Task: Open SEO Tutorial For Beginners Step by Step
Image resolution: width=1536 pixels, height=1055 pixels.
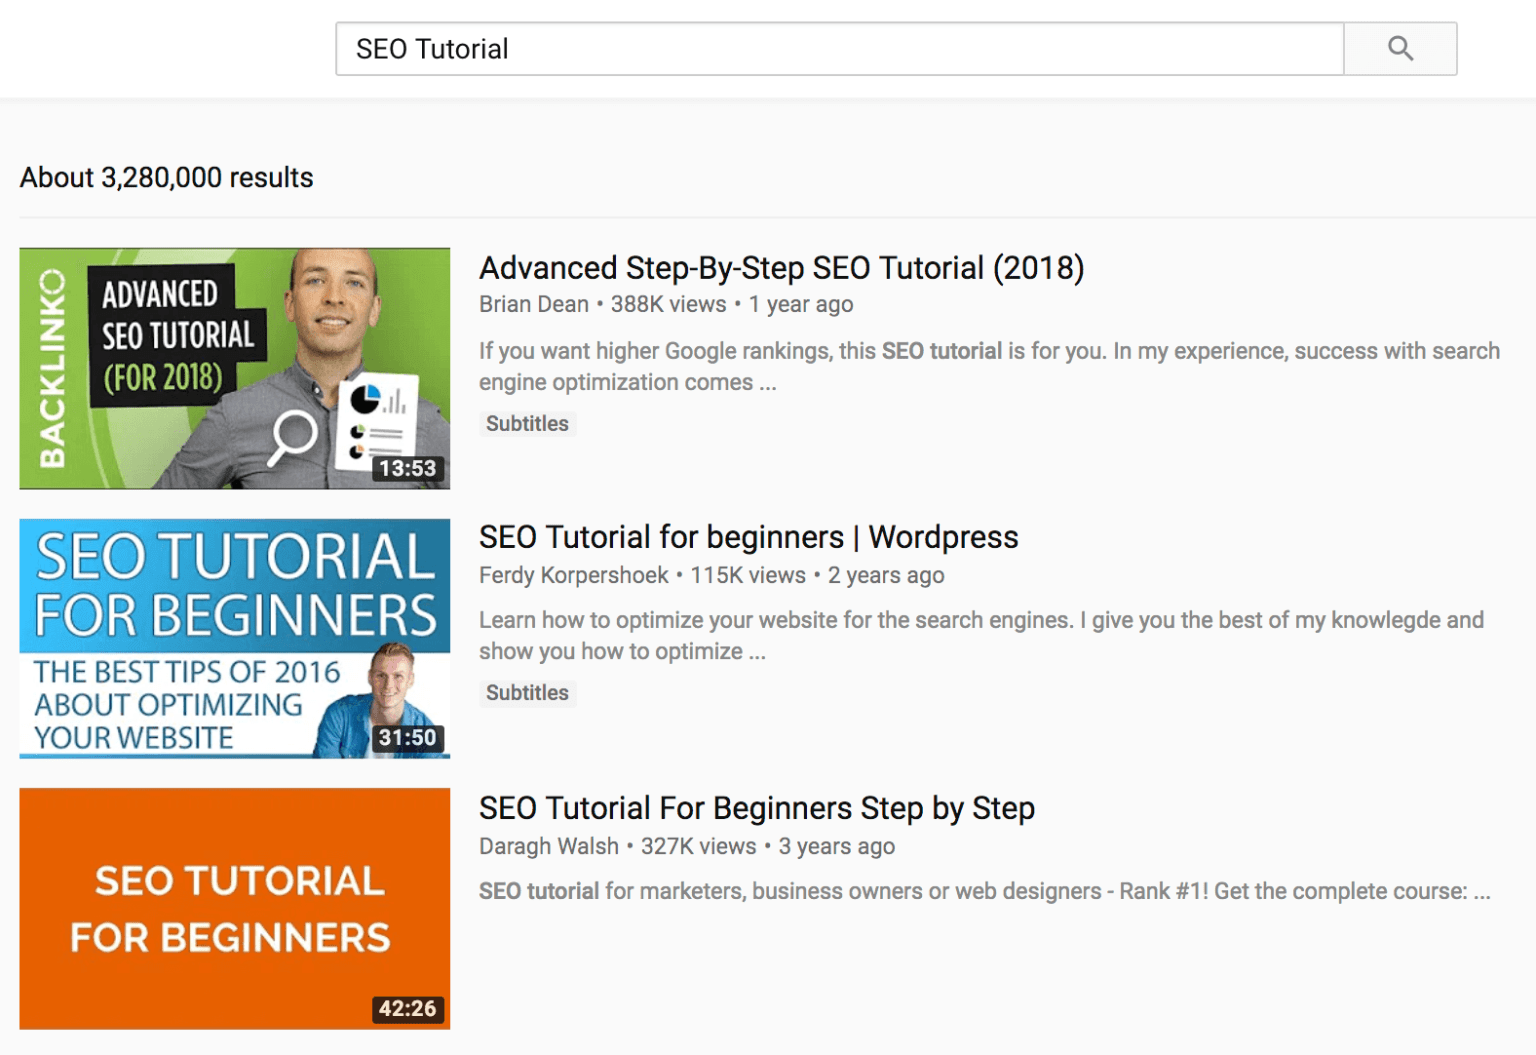Action: pyautogui.click(x=757, y=808)
